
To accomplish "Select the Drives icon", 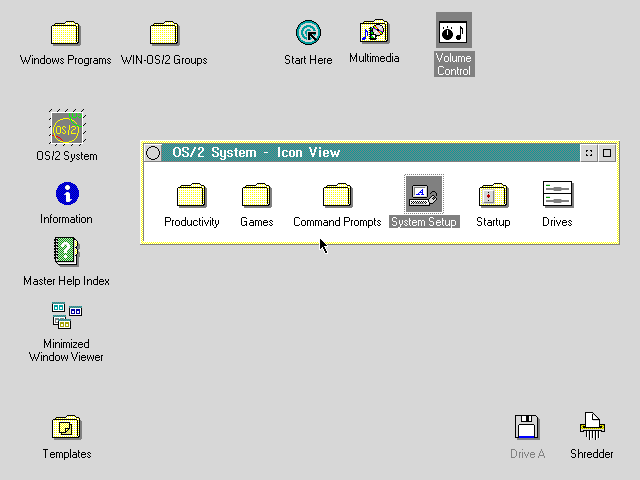I will [x=557, y=194].
